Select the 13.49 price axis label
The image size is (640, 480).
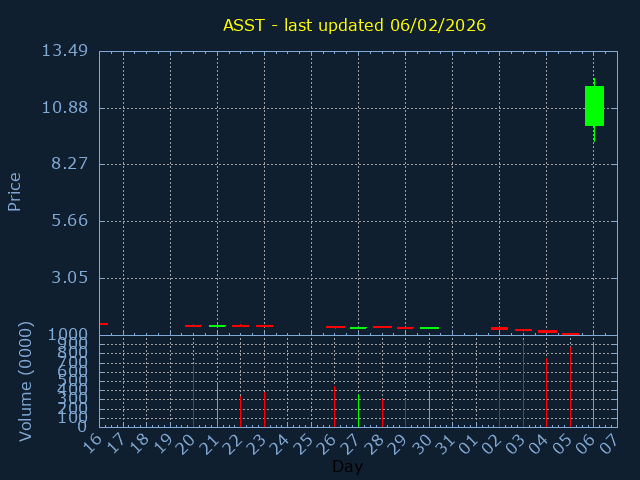(x=63, y=51)
